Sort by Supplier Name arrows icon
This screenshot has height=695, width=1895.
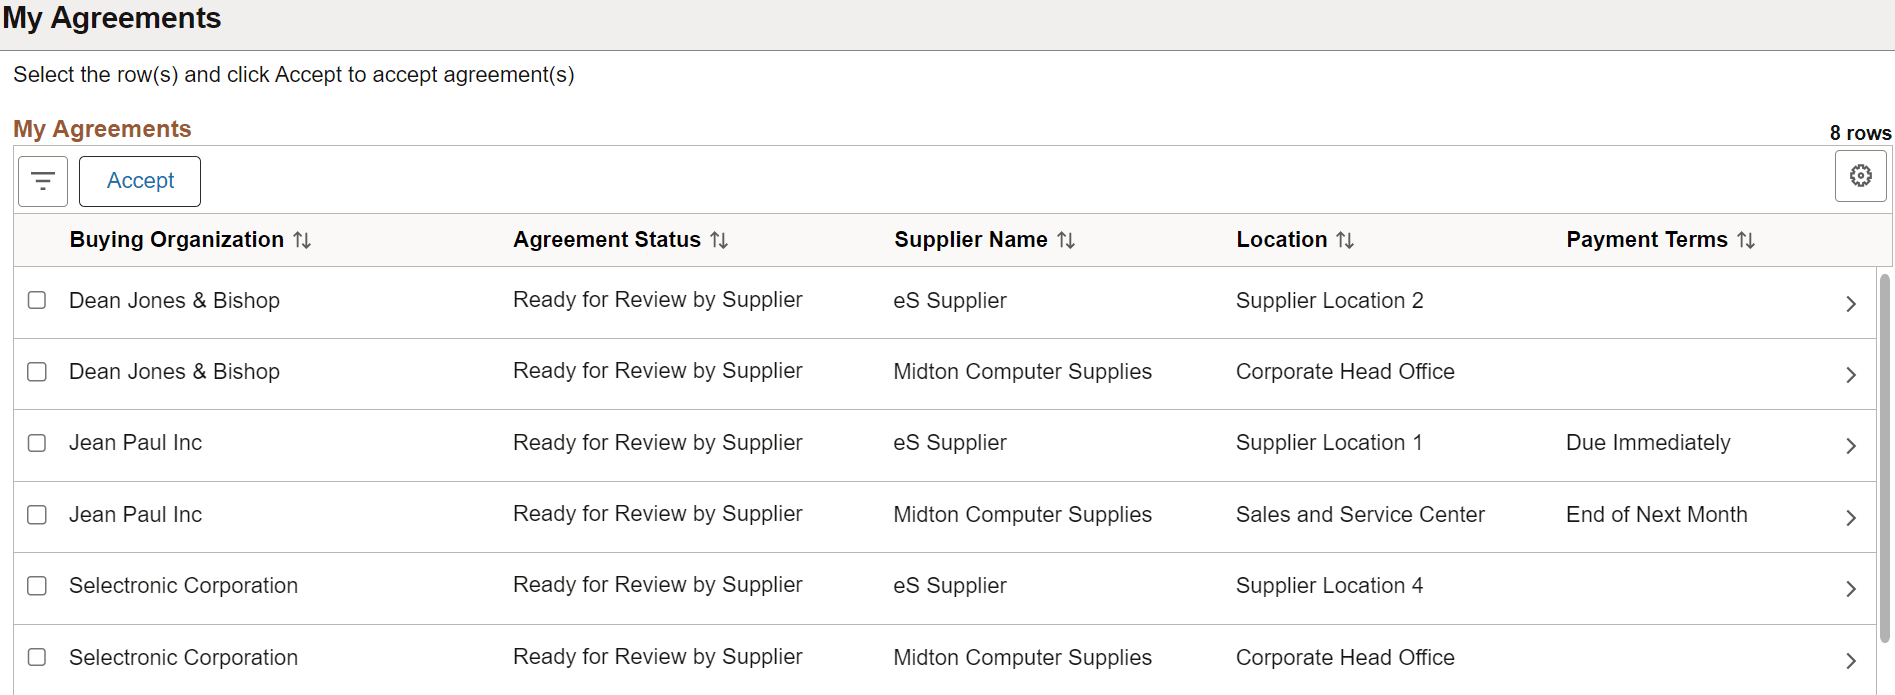point(1066,240)
